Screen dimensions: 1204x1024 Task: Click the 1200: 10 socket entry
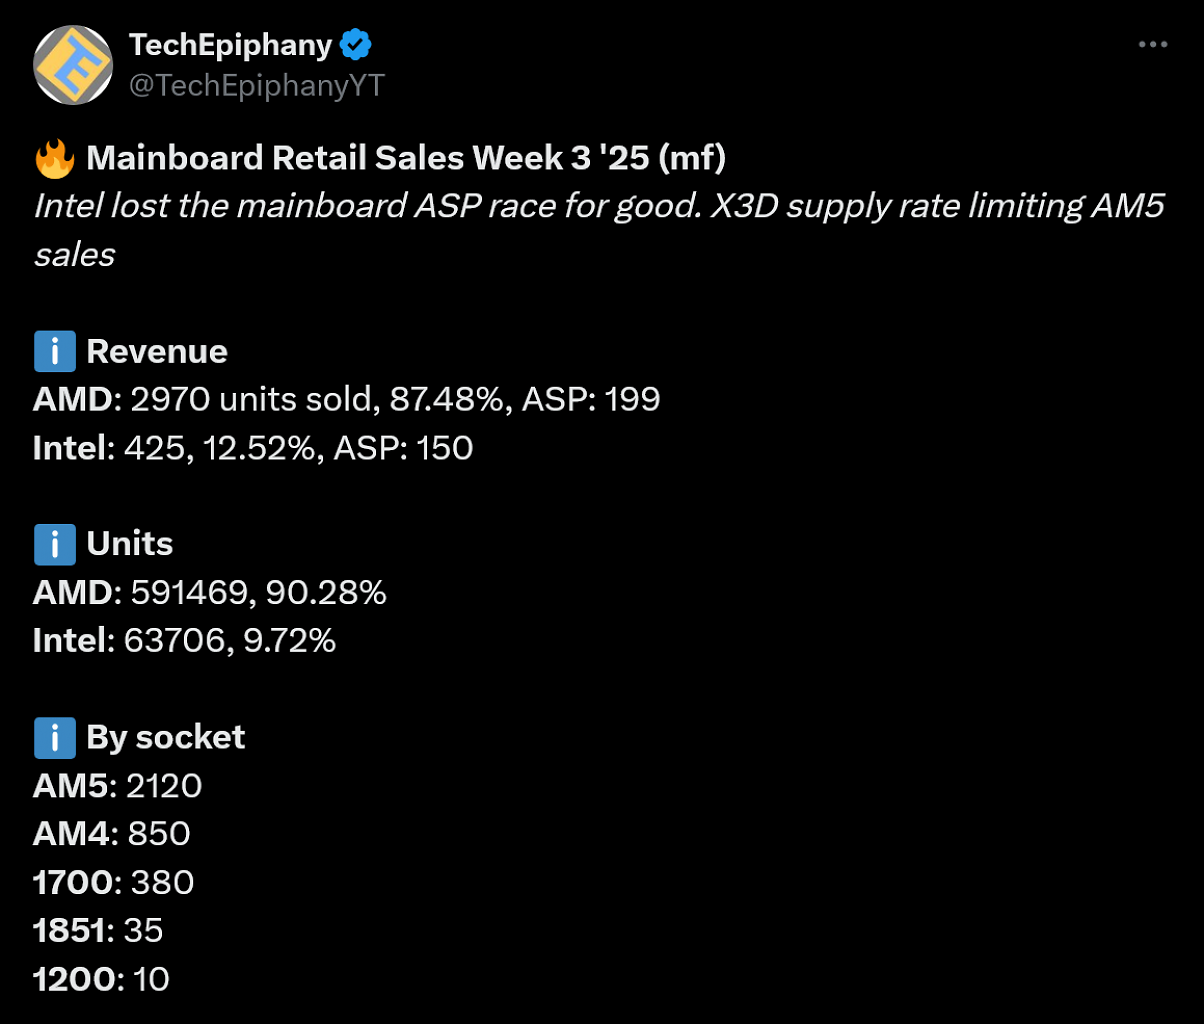101,979
